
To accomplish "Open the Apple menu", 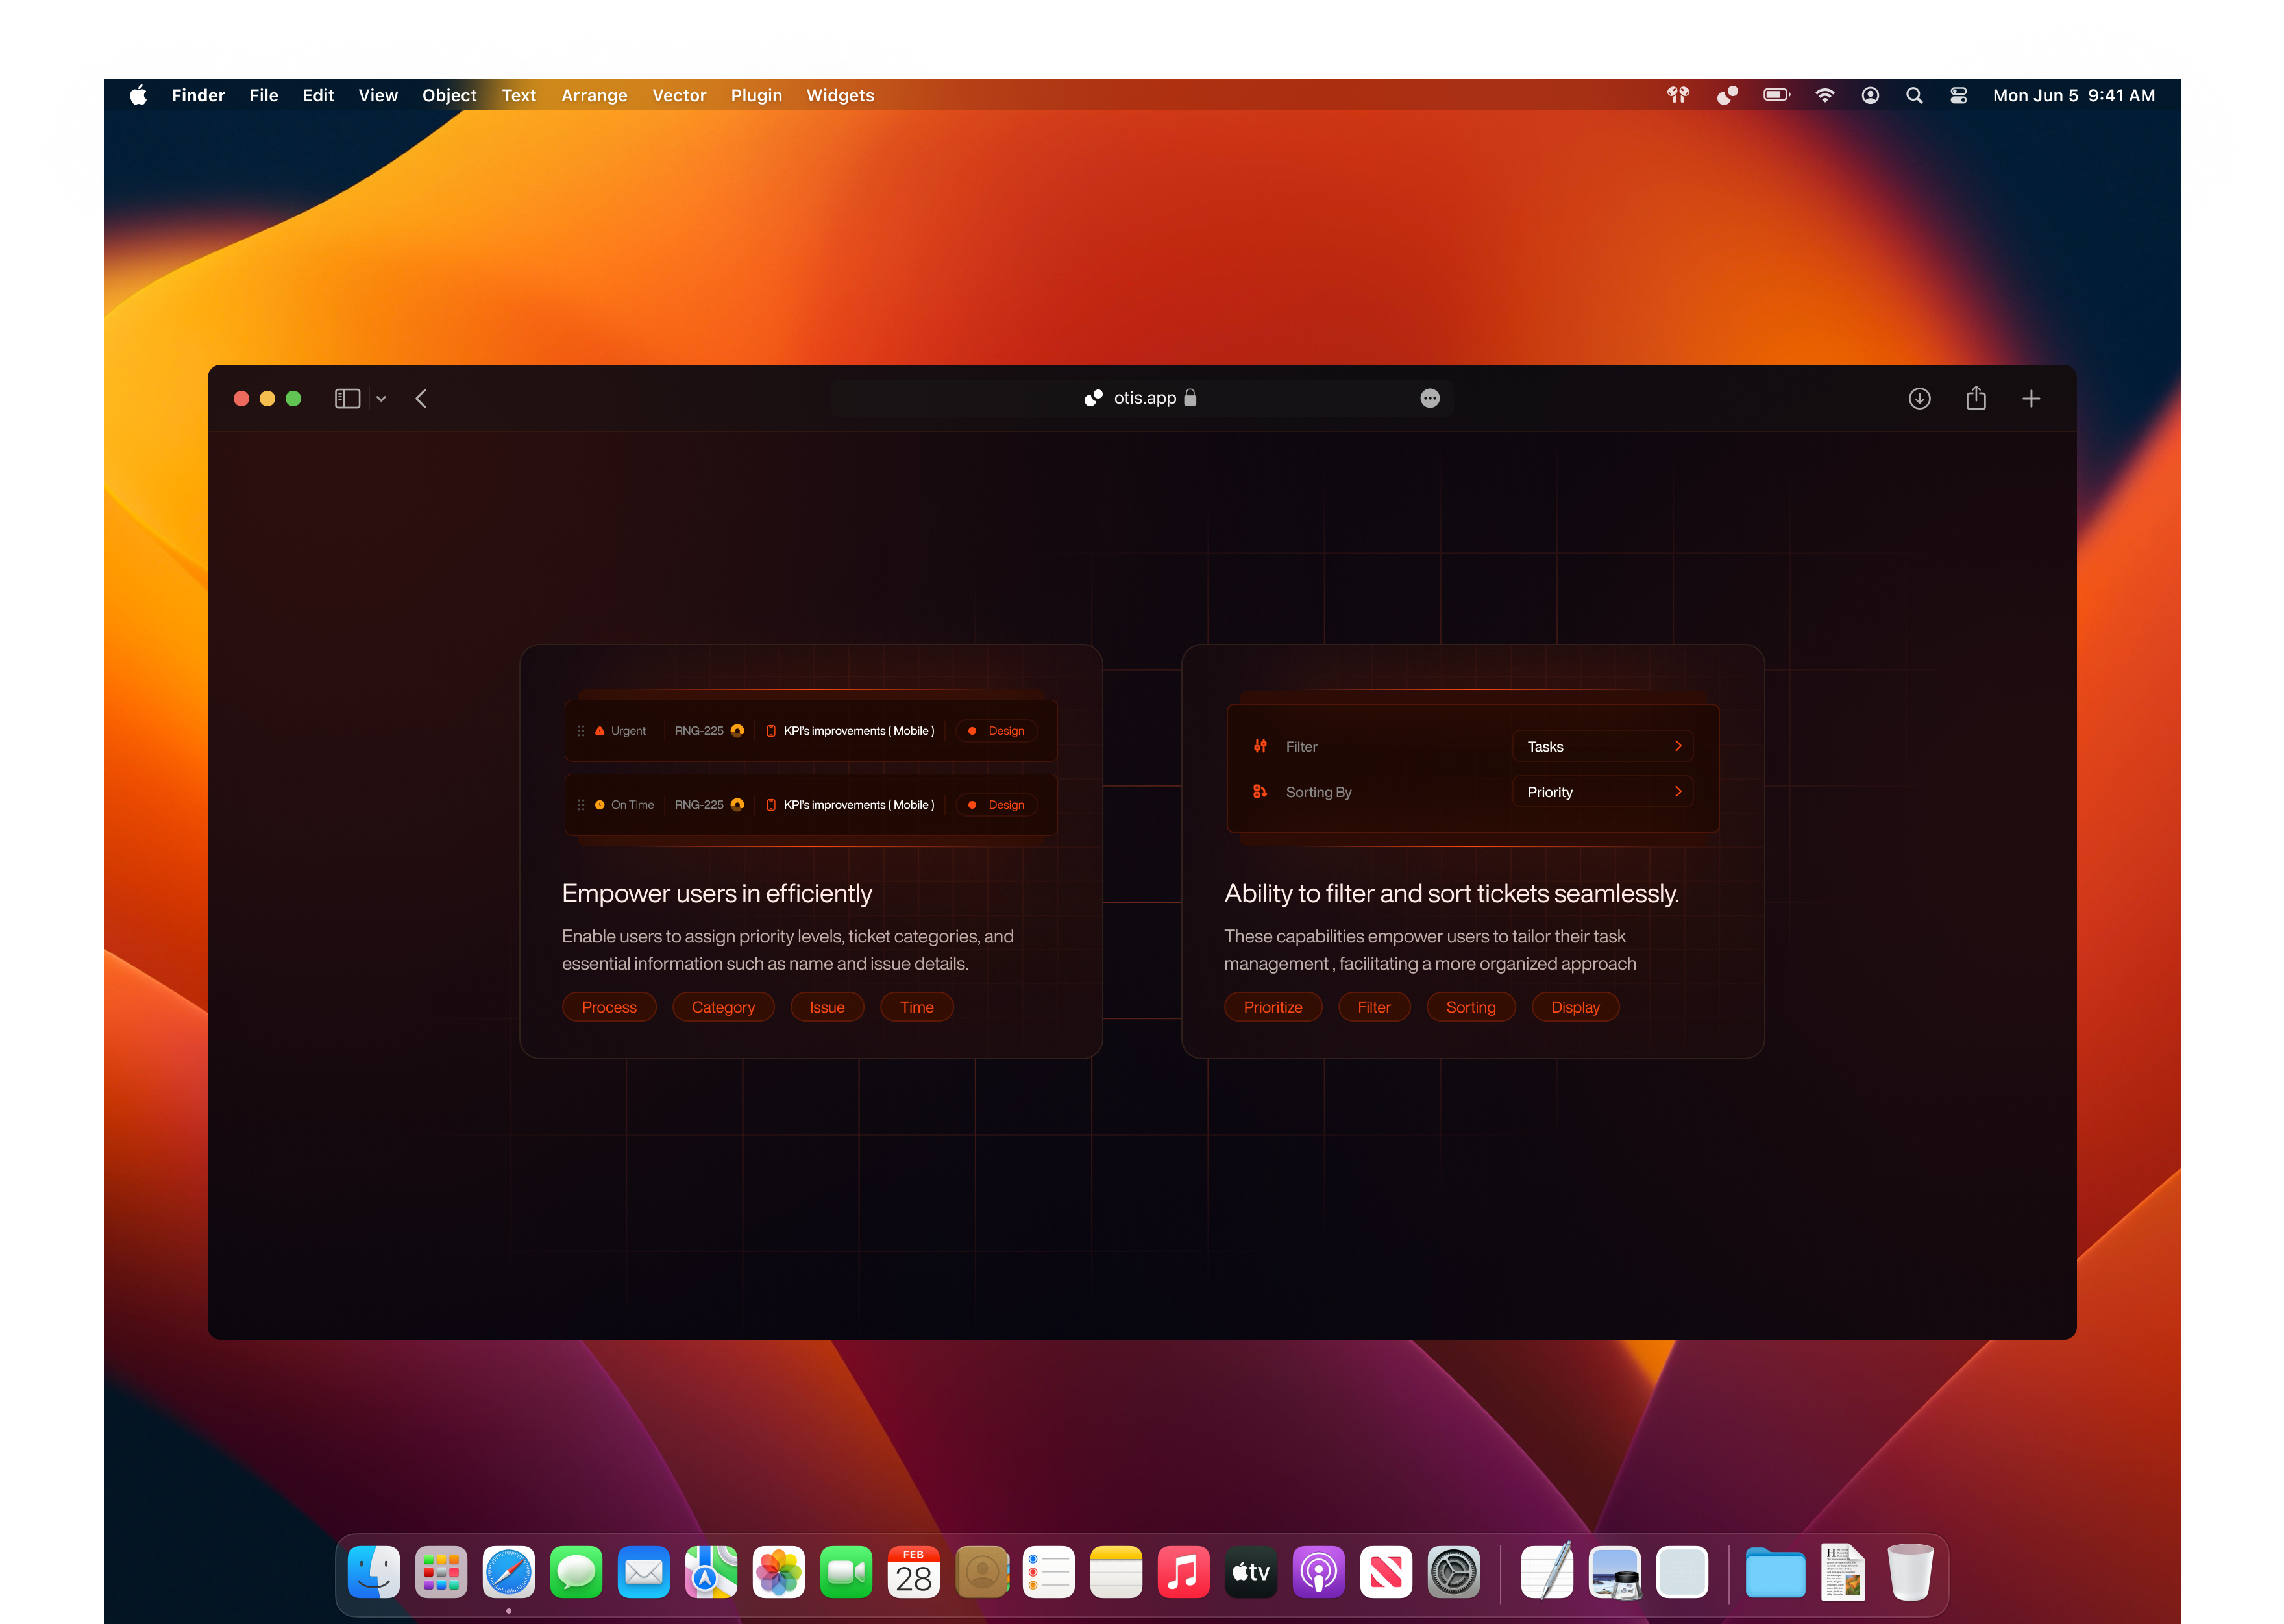I will (139, 95).
